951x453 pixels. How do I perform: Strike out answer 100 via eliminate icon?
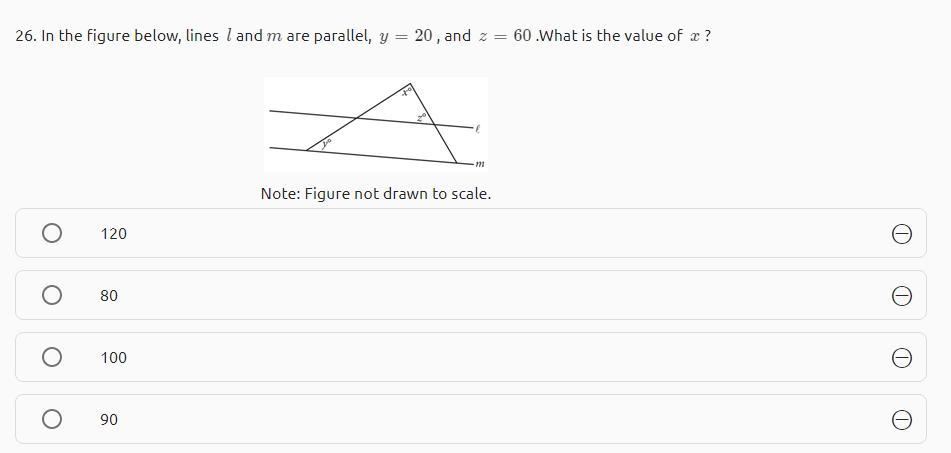pyautogui.click(x=900, y=357)
